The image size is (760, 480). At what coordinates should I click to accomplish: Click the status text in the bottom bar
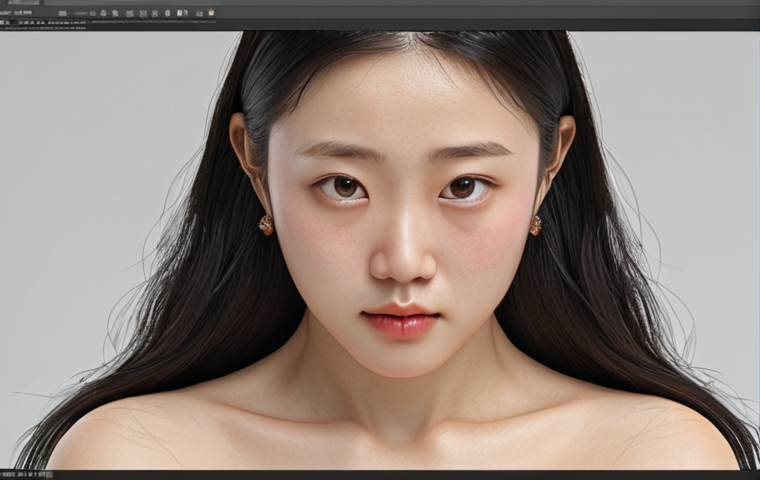tap(26, 475)
